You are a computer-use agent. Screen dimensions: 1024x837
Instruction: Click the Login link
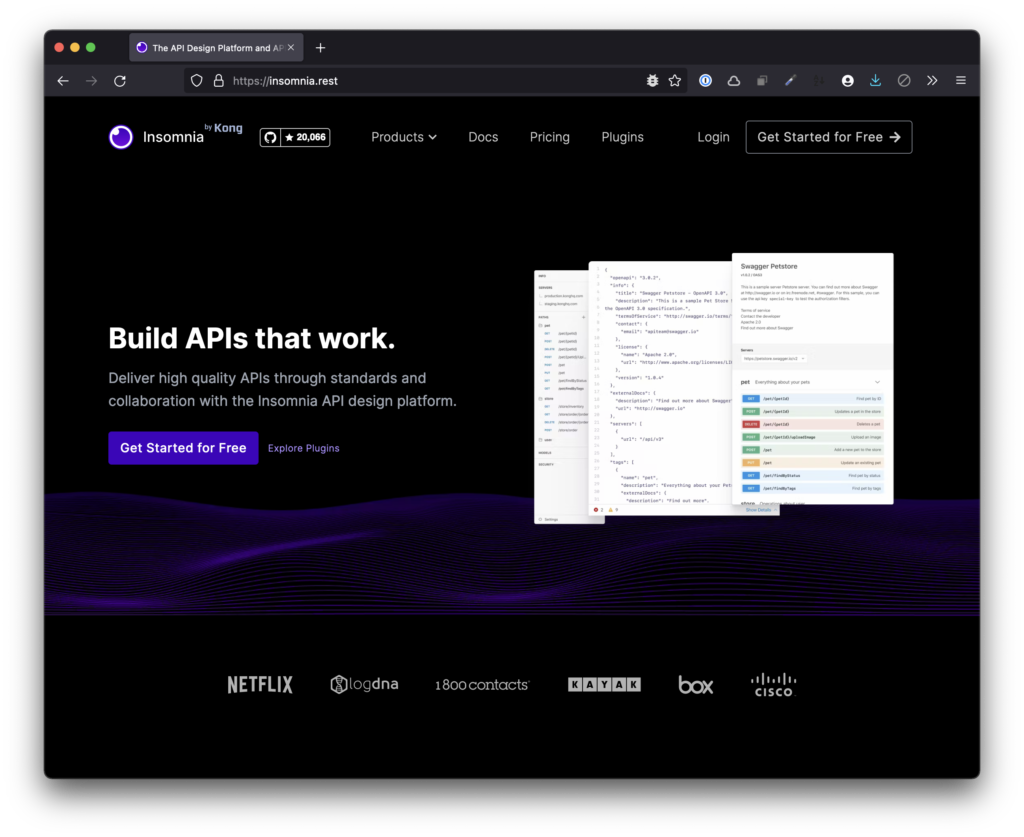(x=713, y=137)
